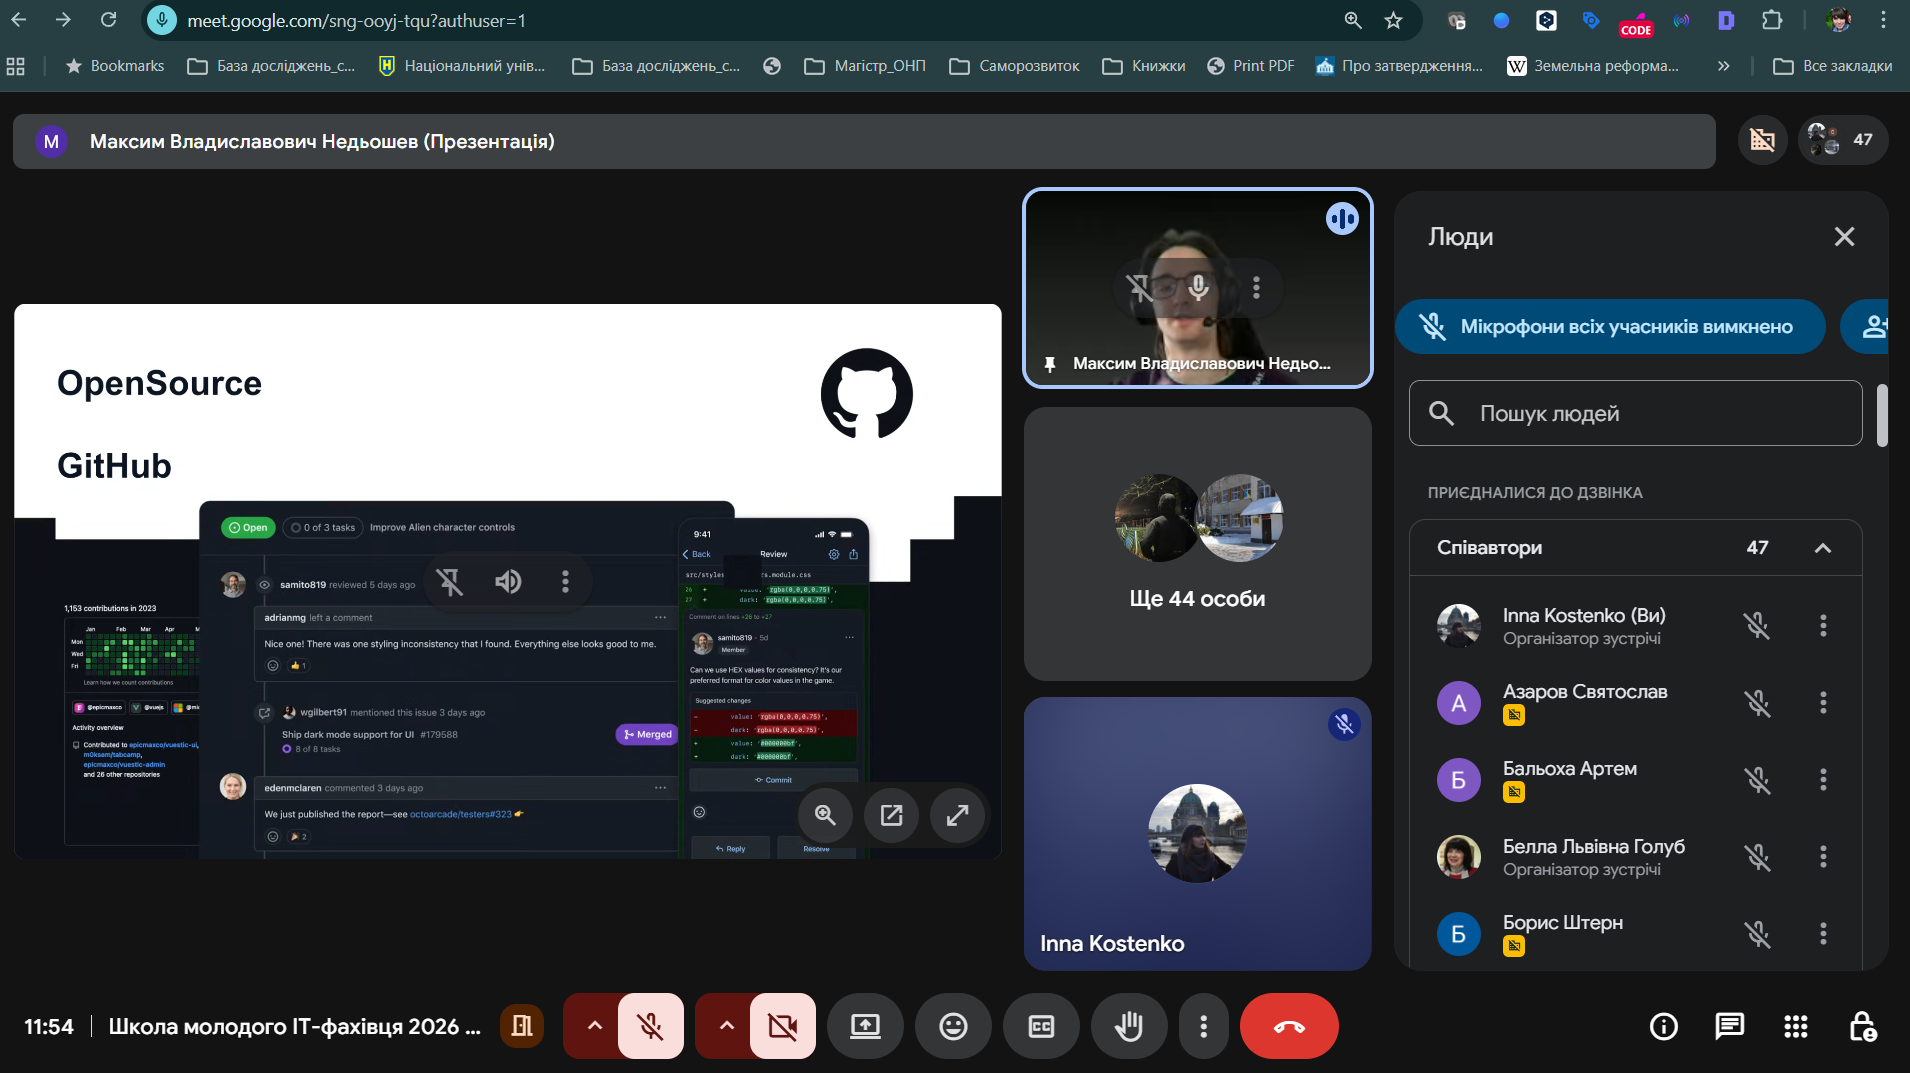This screenshot has width=1910, height=1073.
Task: Open the chat panel
Action: click(x=1730, y=1026)
